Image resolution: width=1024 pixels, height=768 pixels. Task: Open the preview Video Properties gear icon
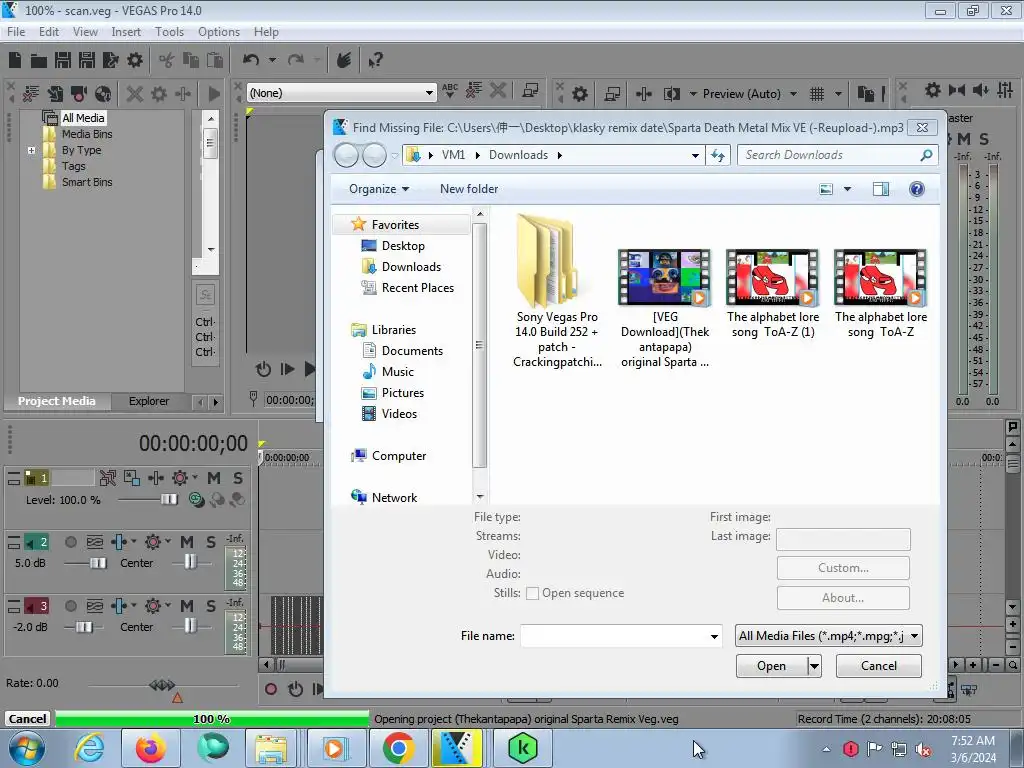tap(580, 94)
